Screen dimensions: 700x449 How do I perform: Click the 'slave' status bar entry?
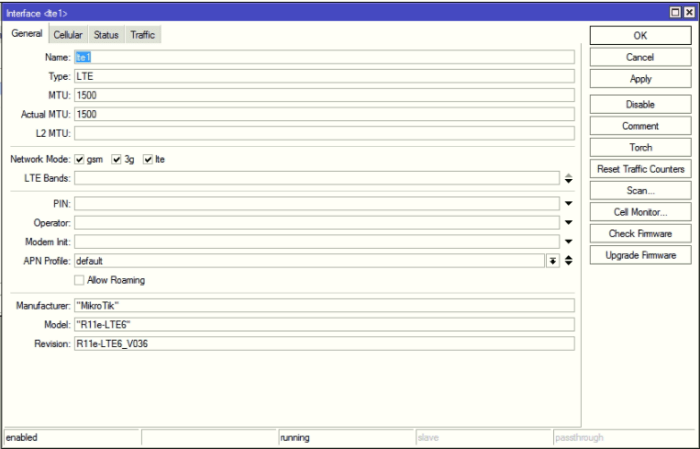pos(483,437)
